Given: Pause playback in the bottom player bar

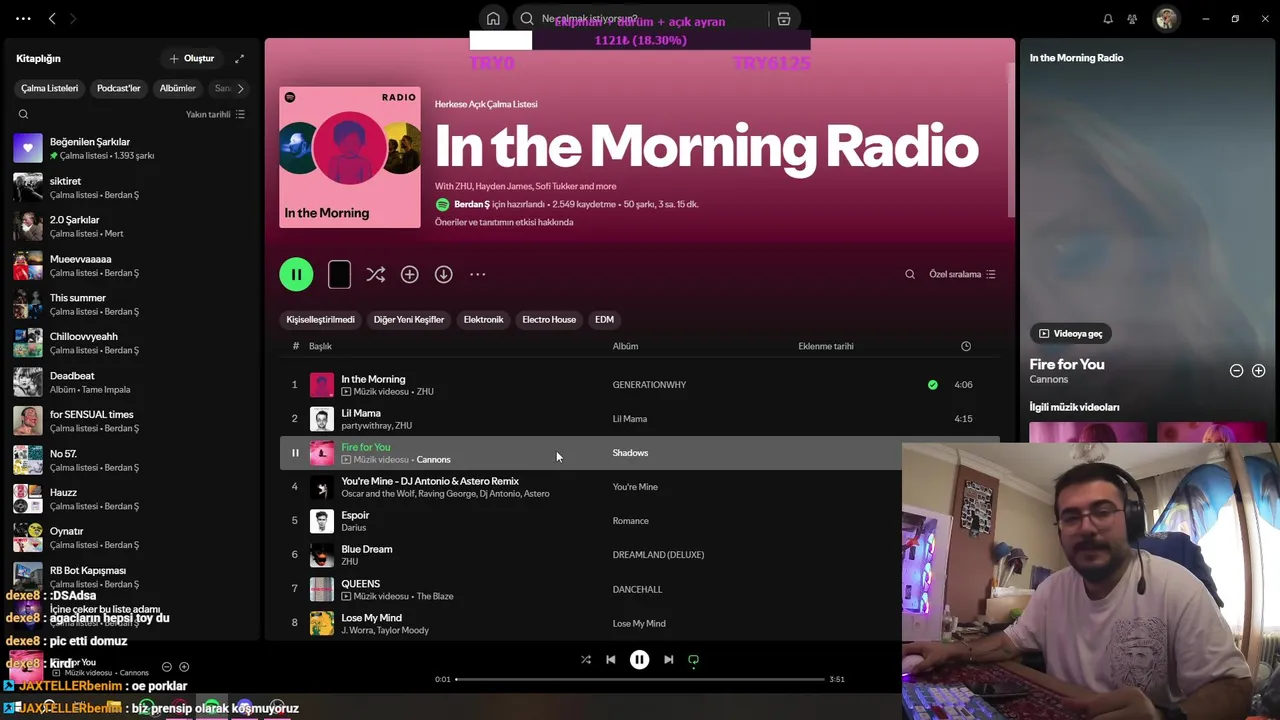Looking at the screenshot, I should pos(639,659).
